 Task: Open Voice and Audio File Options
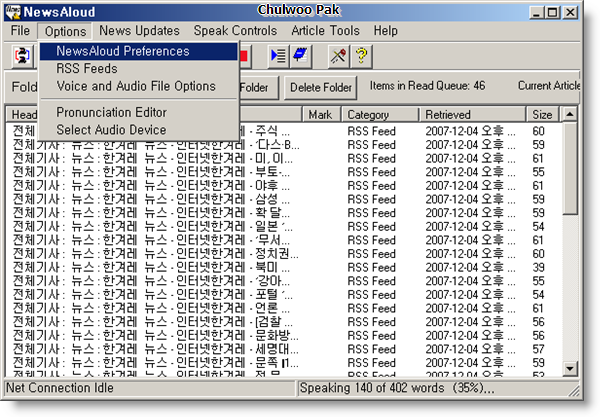(x=139, y=86)
